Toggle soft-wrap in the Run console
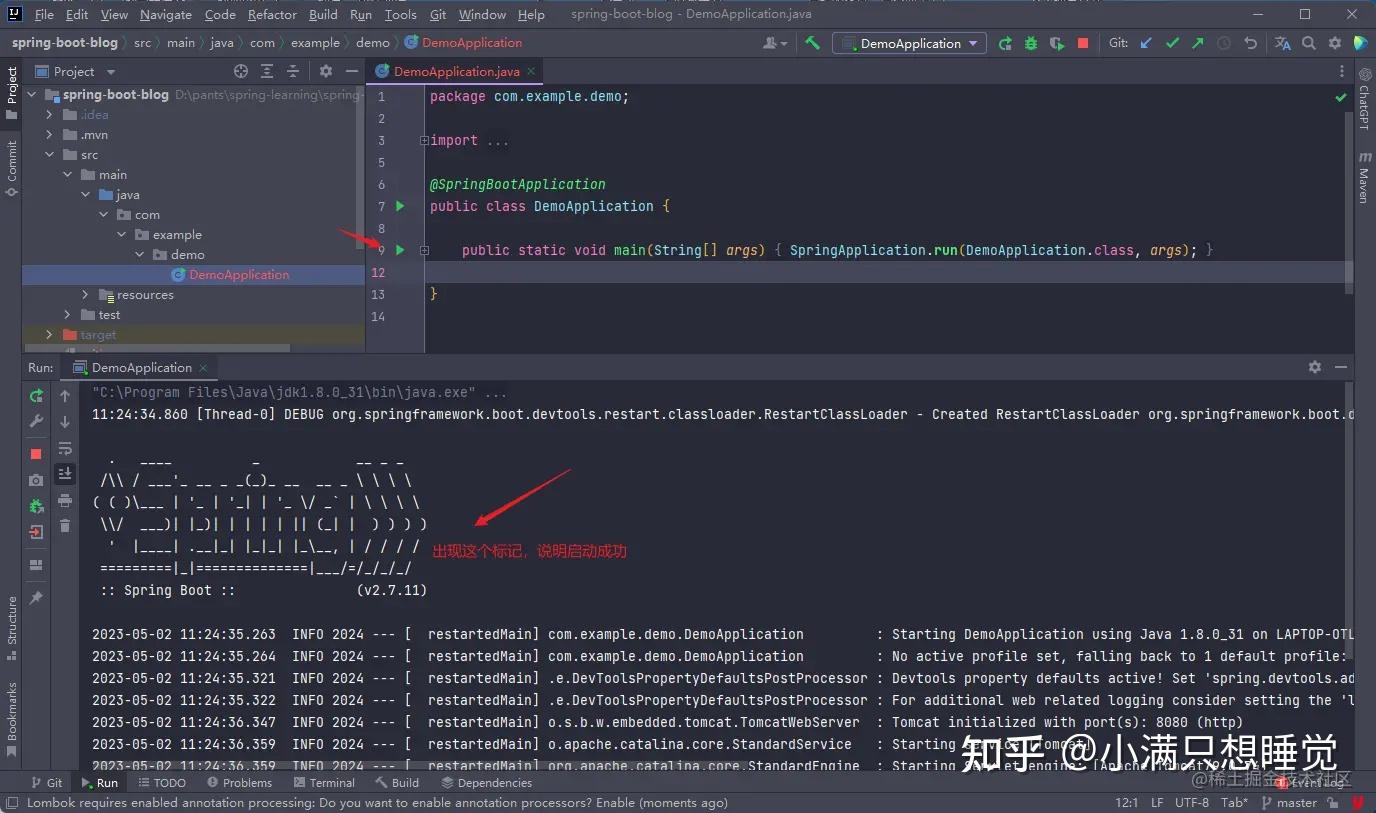The image size is (1376, 813). click(65, 448)
